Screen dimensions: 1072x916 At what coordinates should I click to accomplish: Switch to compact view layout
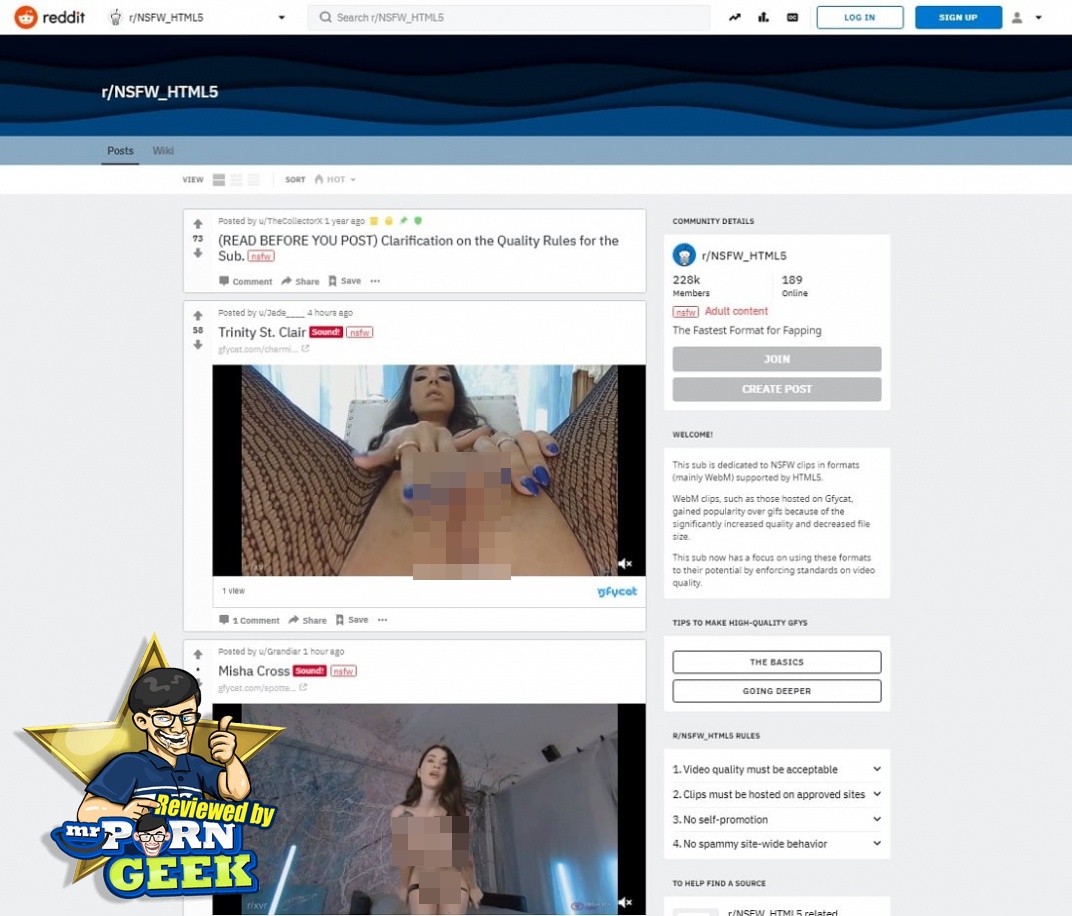click(x=253, y=180)
